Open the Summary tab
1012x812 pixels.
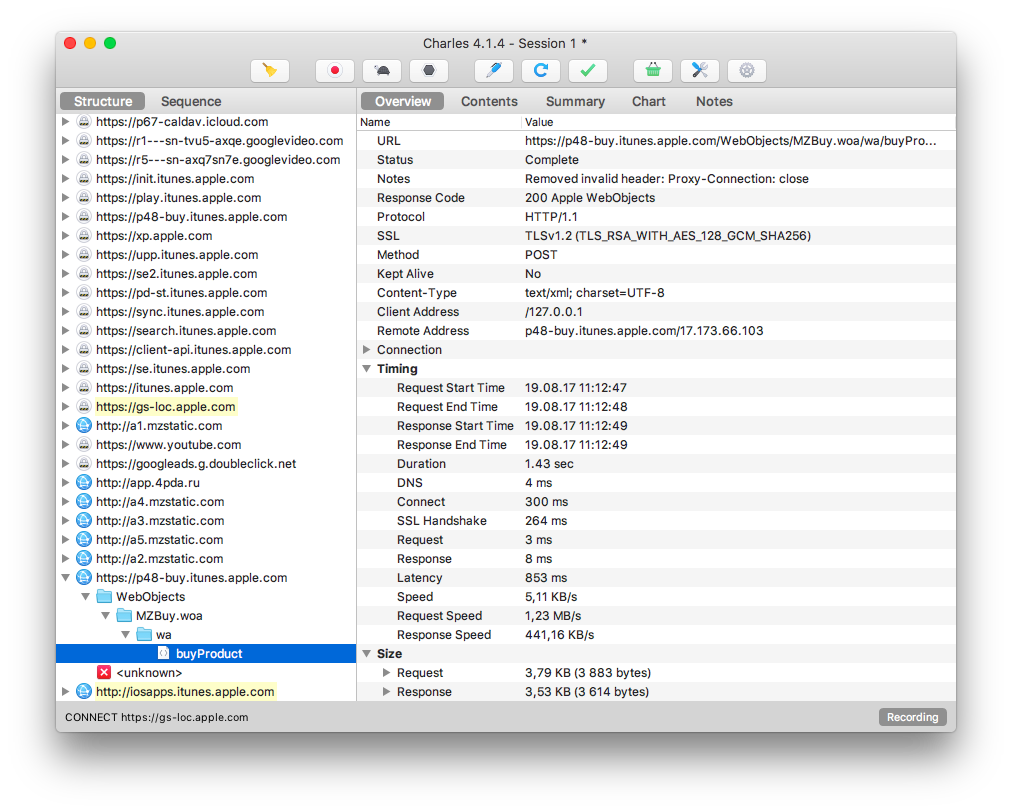click(575, 101)
